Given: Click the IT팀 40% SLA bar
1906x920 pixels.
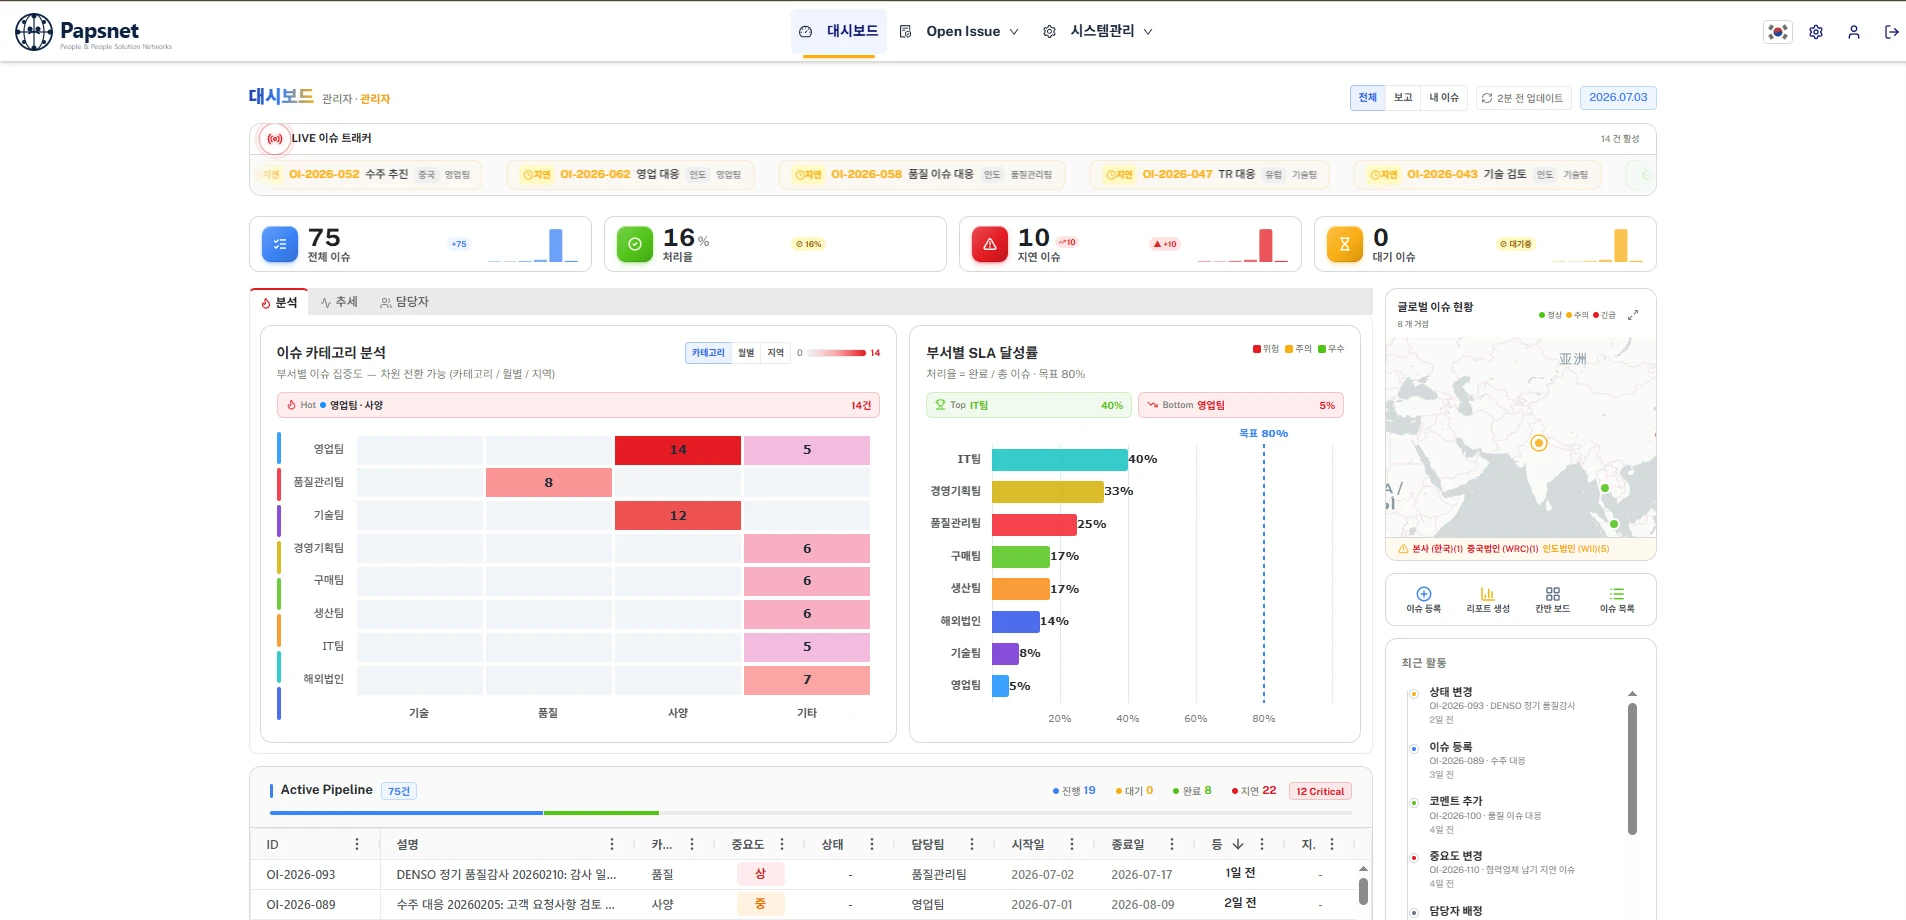Looking at the screenshot, I should click(1060, 460).
